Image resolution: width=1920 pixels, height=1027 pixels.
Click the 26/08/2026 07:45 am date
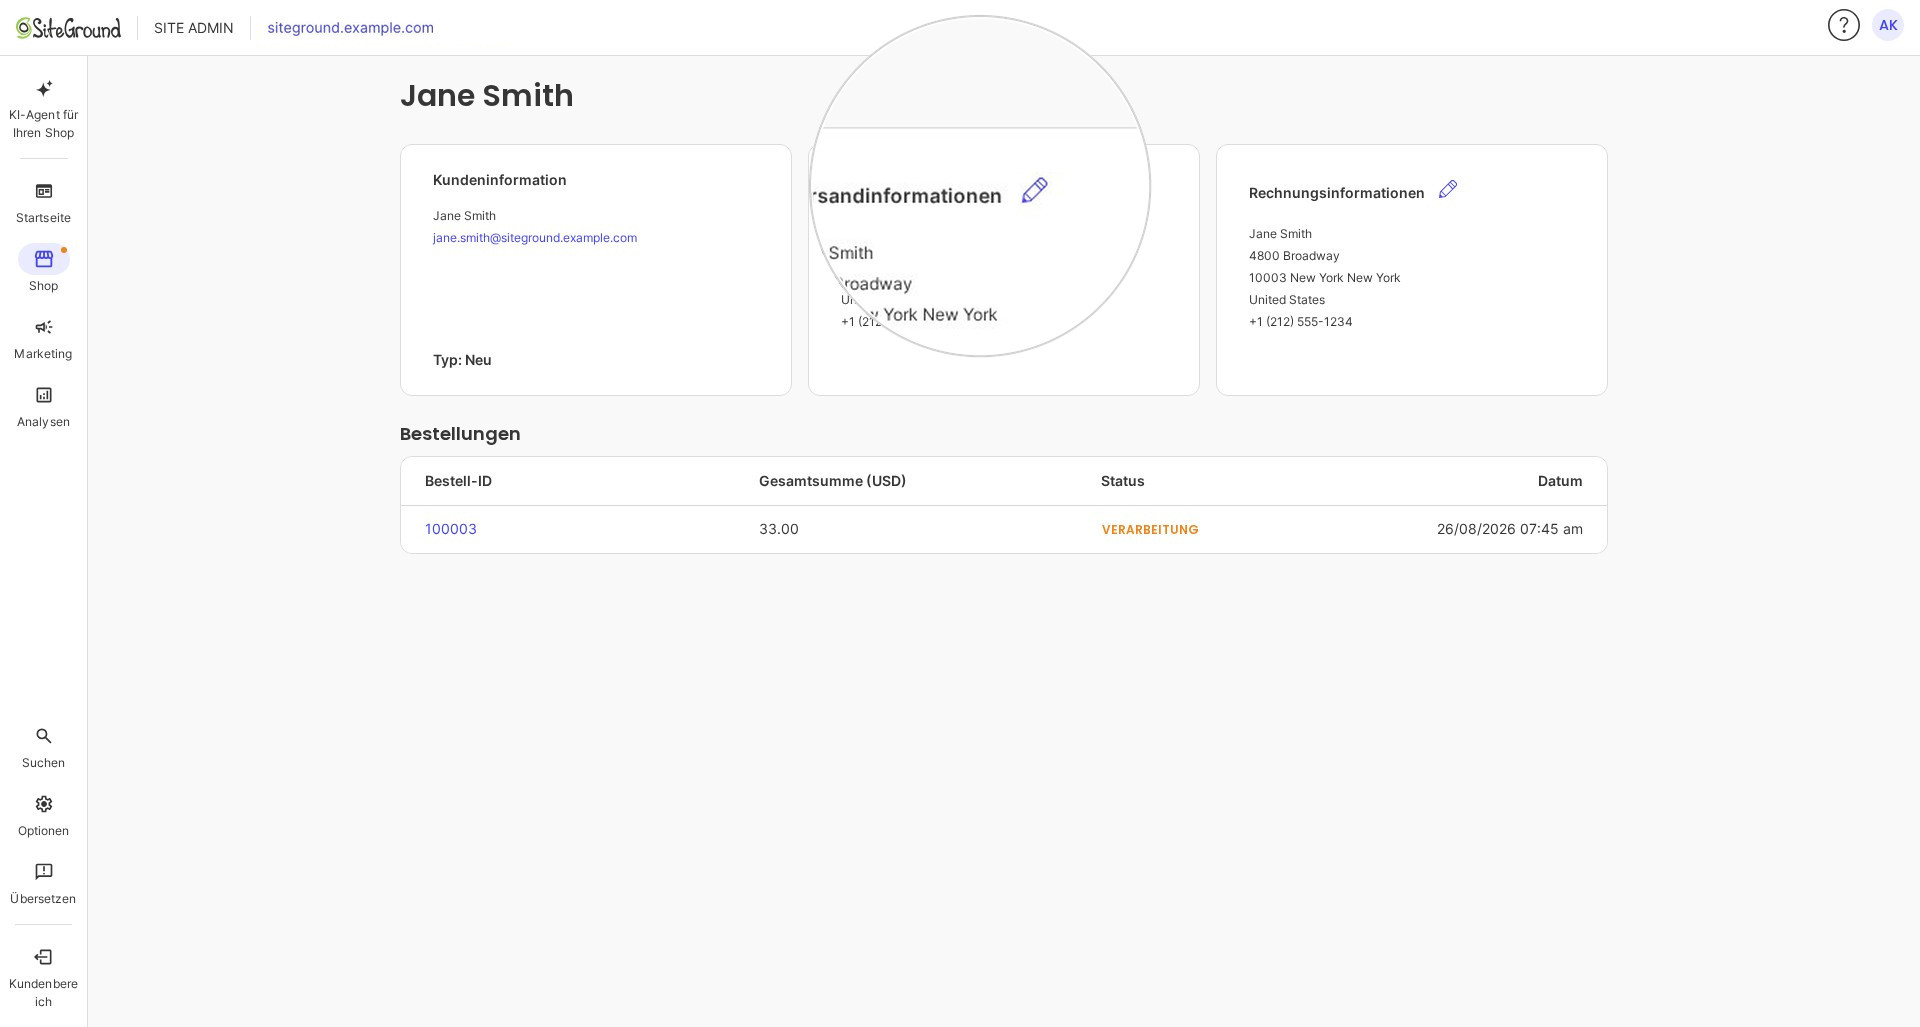click(1510, 529)
